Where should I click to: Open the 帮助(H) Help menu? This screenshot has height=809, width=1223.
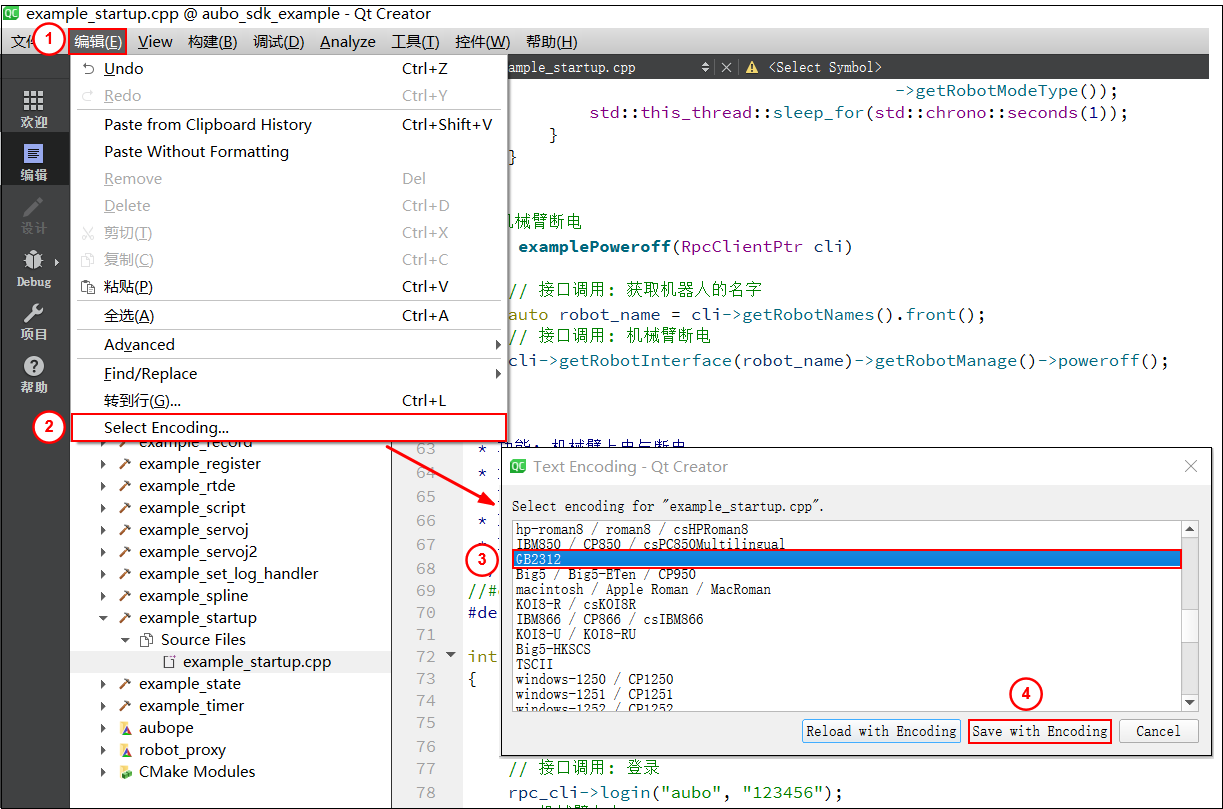pyautogui.click(x=552, y=41)
